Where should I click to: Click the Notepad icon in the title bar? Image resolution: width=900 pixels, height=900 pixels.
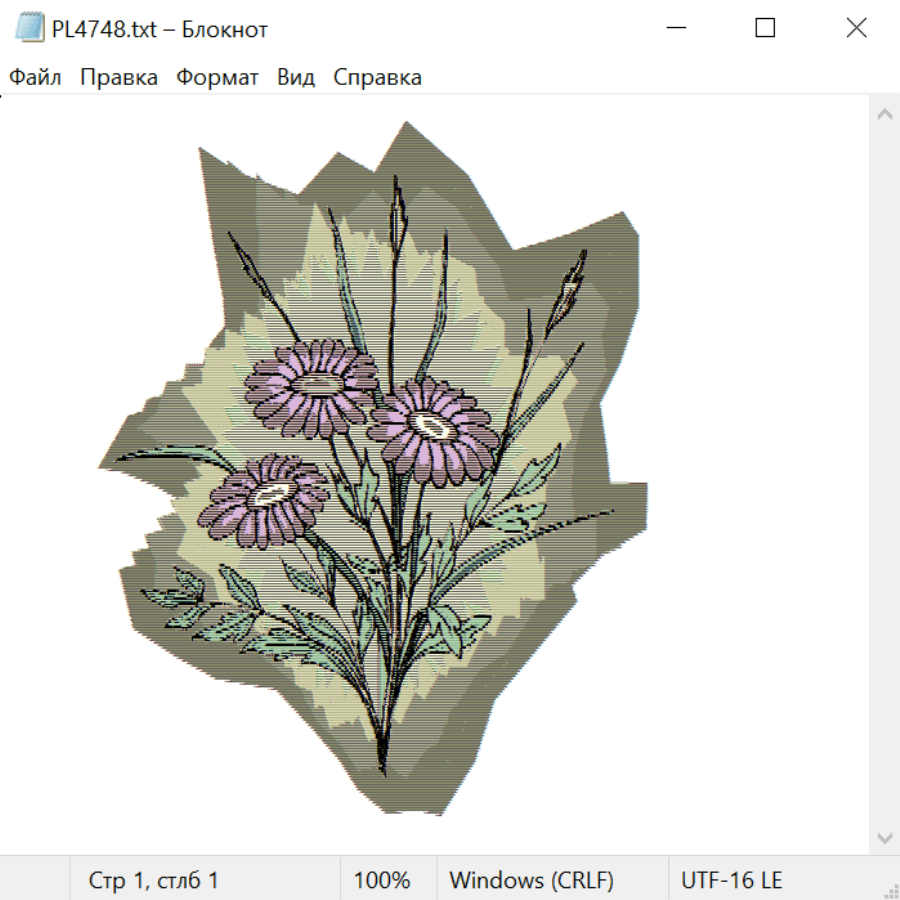coord(29,28)
